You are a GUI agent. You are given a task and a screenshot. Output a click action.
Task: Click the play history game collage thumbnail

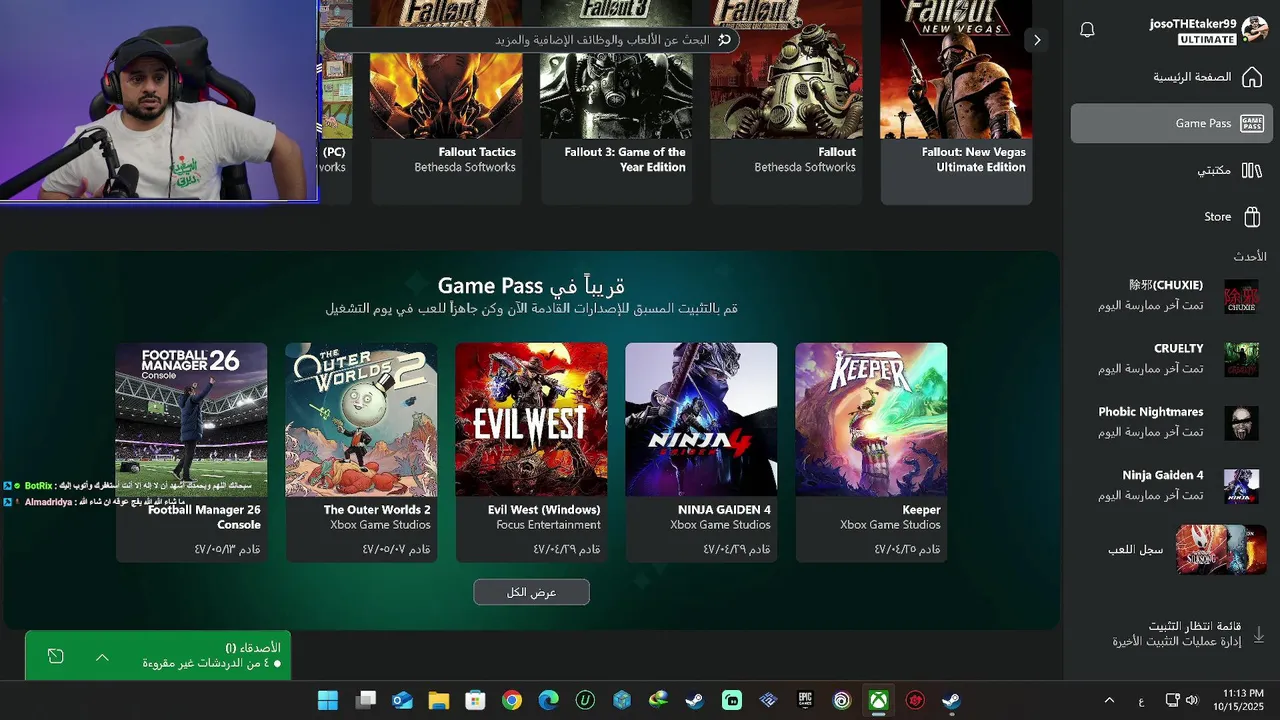1221,550
